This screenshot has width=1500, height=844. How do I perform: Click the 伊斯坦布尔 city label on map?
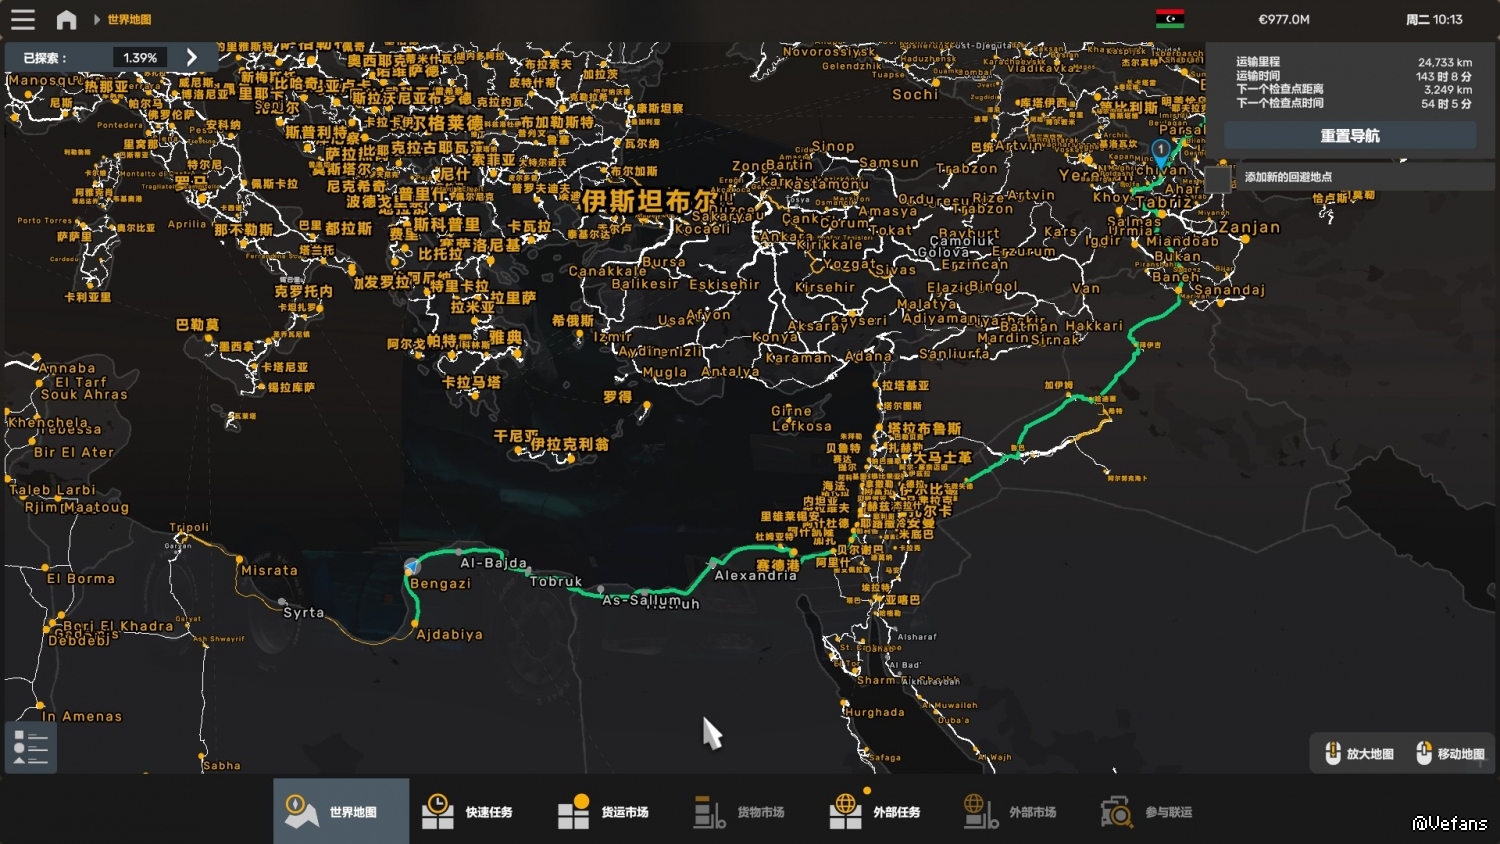pos(649,201)
